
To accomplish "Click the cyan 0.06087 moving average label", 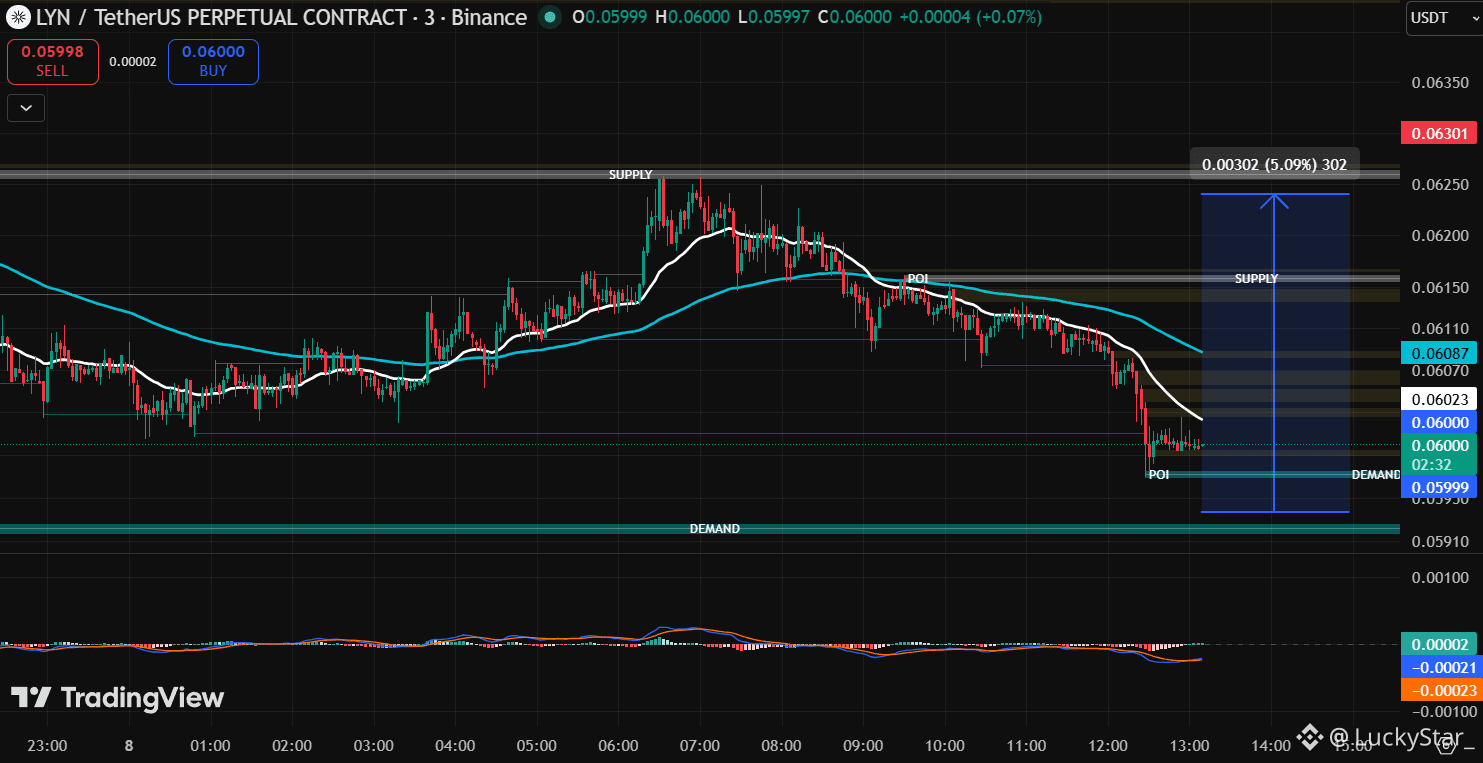I will (1439, 352).
